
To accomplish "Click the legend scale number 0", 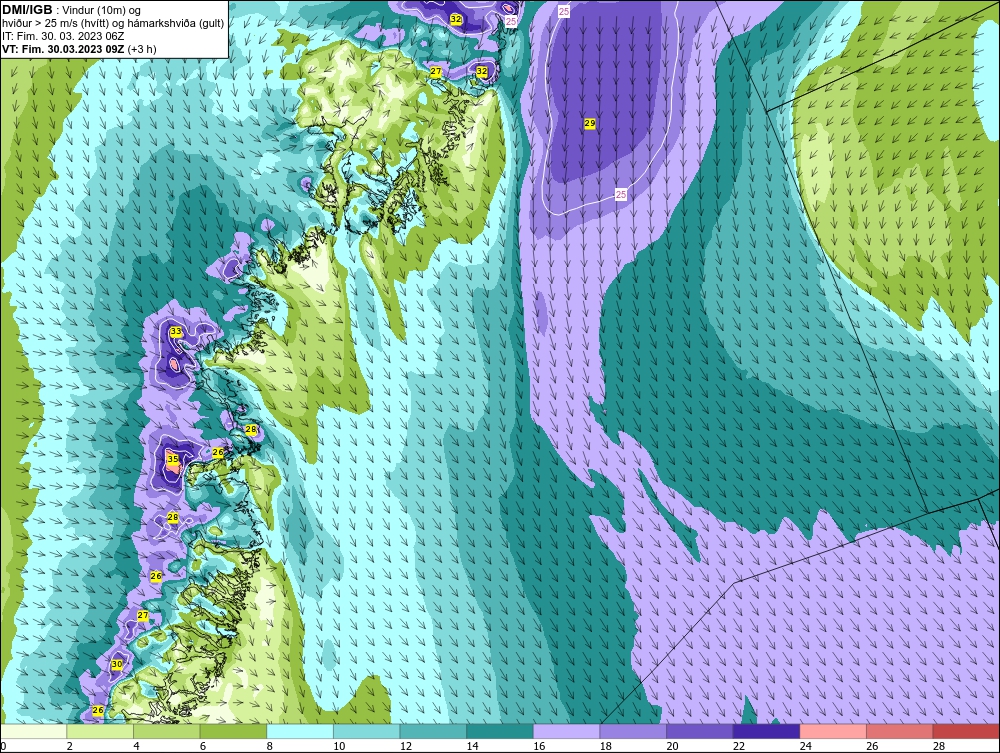I will coord(3,746).
